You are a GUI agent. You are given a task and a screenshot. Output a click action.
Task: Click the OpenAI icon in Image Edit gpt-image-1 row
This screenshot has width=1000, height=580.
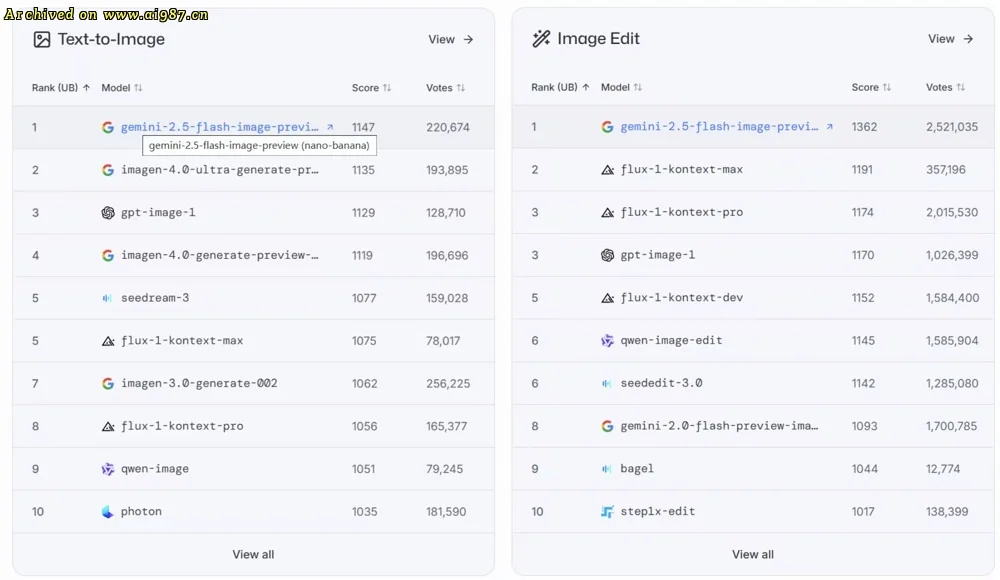click(x=608, y=255)
